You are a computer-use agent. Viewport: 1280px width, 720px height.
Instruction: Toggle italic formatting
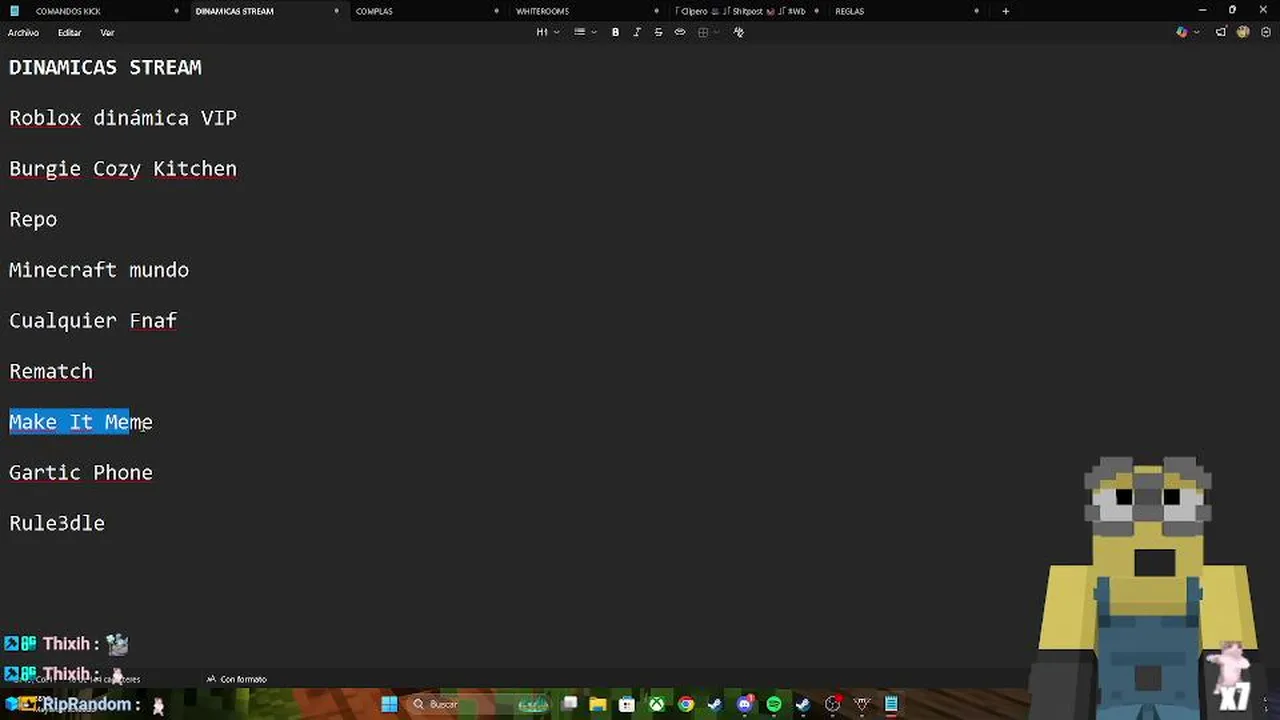(x=637, y=32)
